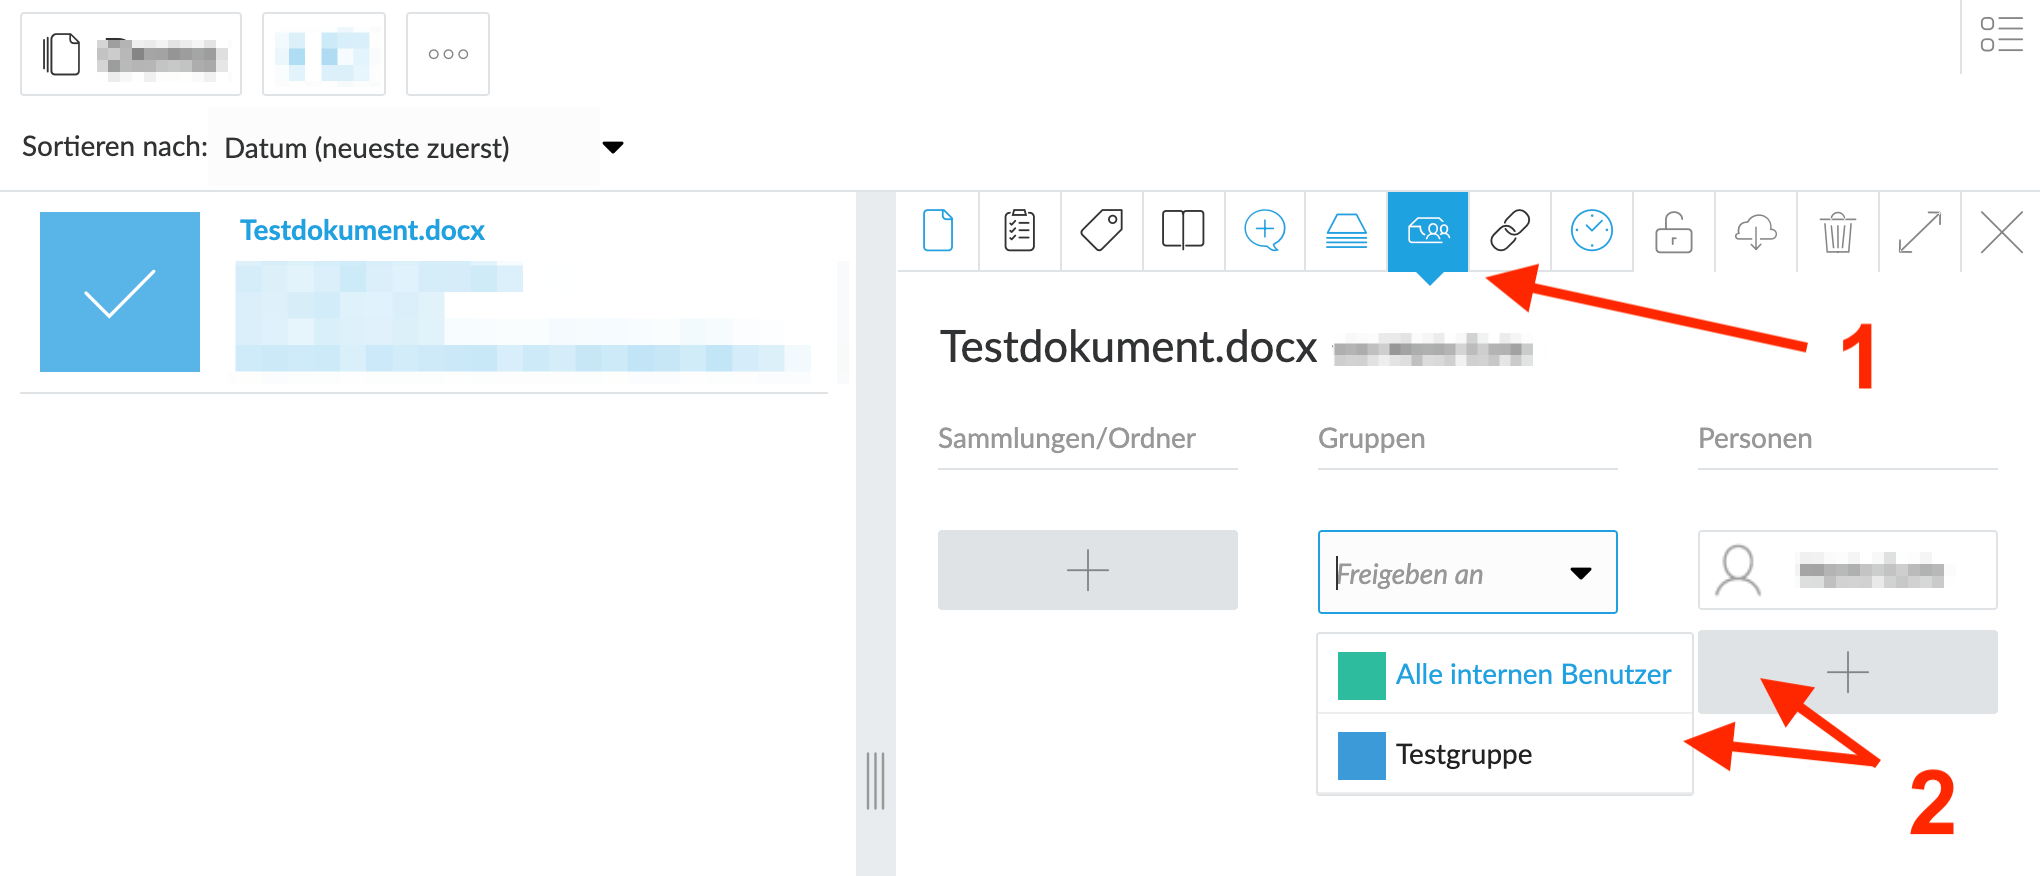Add a collection or folder with plus
This screenshot has height=876, width=2040.
click(x=1088, y=570)
